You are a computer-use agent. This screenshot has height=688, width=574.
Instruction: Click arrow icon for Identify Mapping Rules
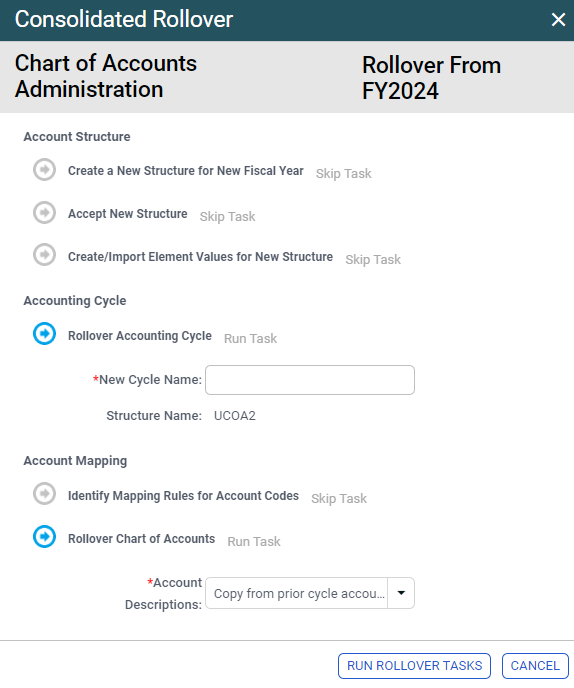[44, 494]
